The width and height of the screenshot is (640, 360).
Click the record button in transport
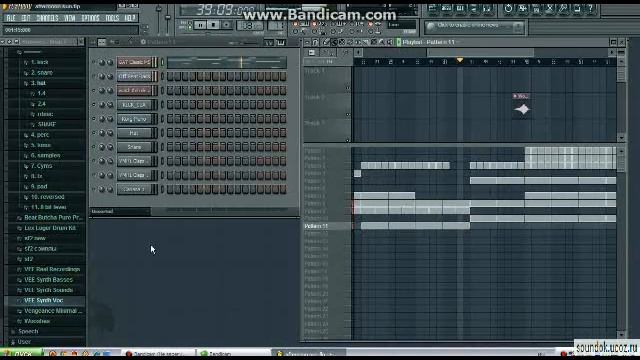click(226, 25)
